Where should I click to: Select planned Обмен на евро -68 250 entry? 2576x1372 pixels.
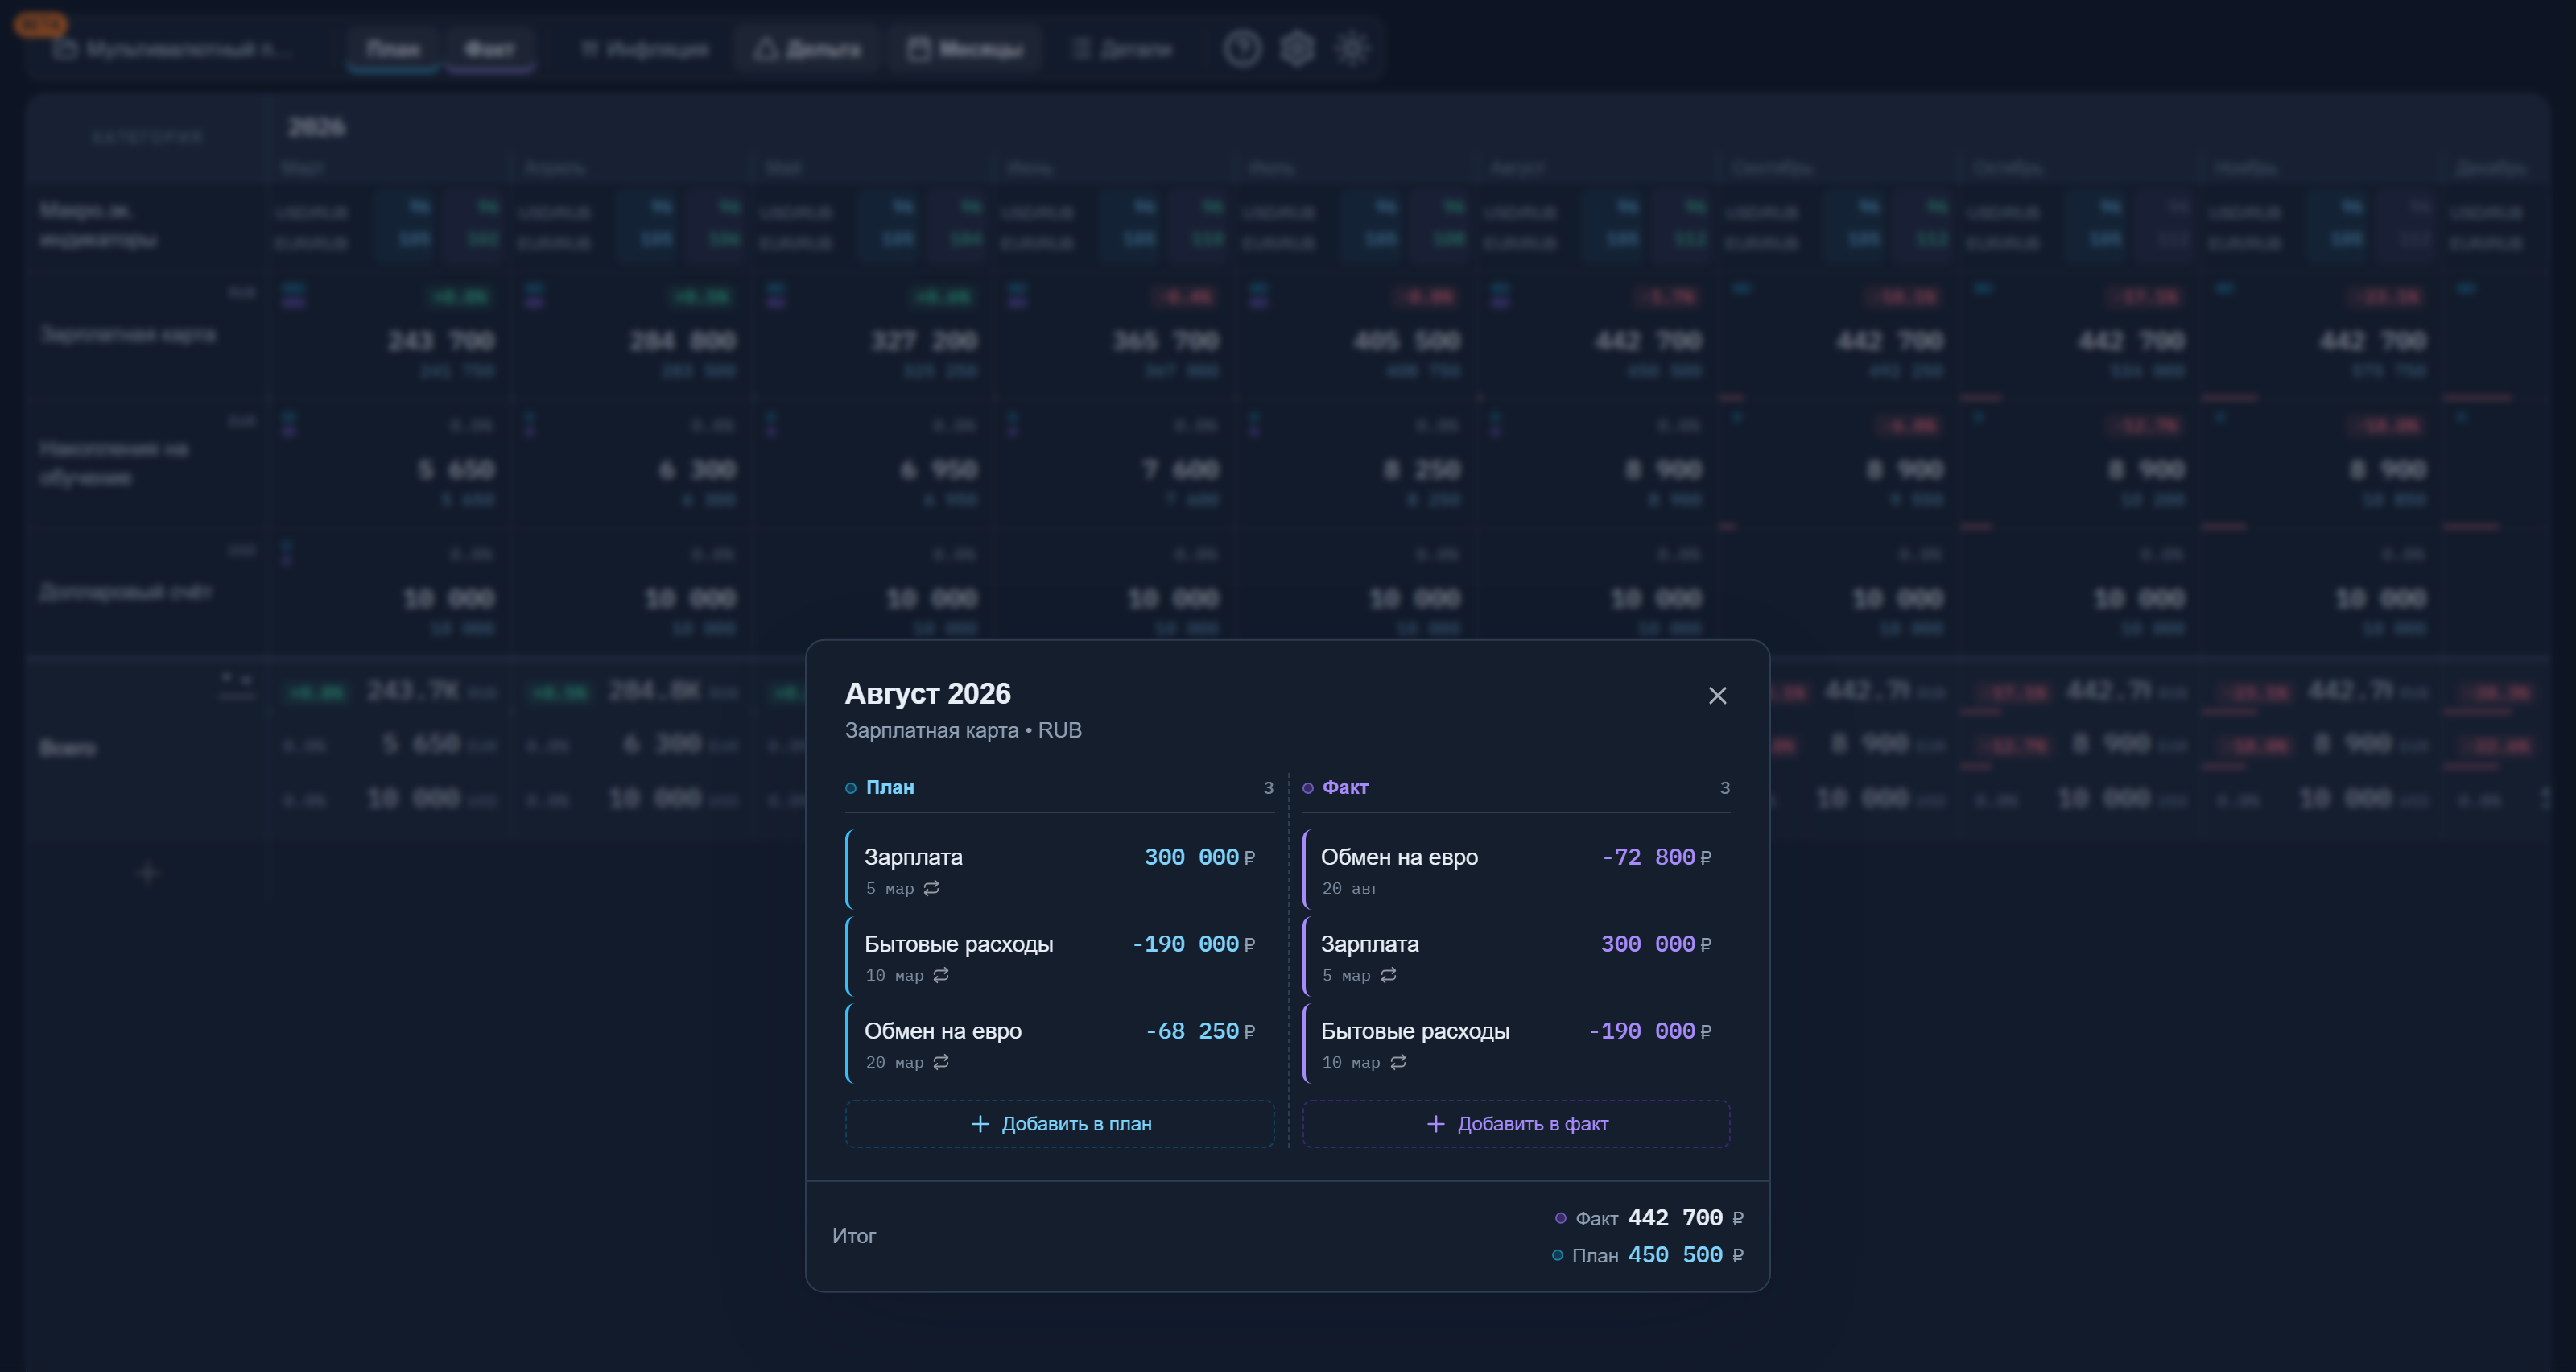(x=1060, y=1044)
